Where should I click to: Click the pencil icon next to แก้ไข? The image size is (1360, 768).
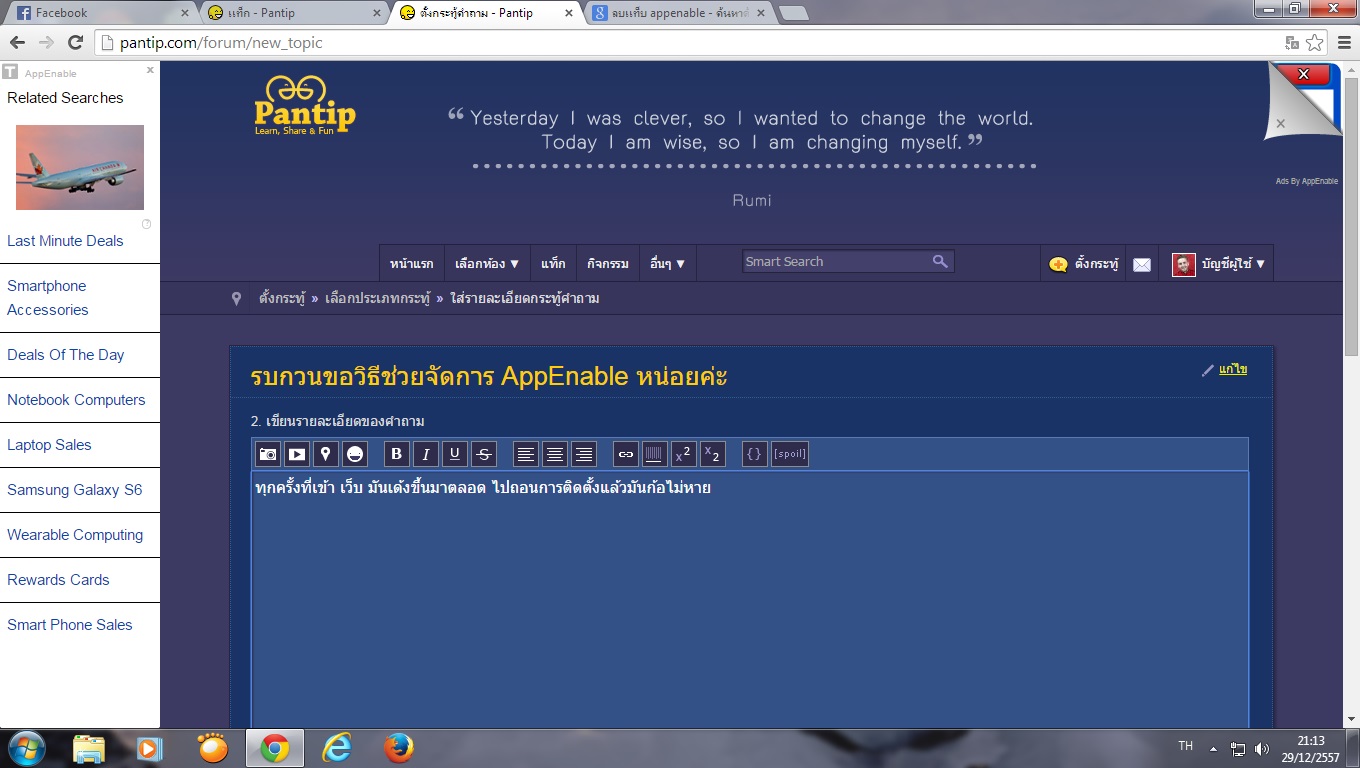click(x=1208, y=370)
